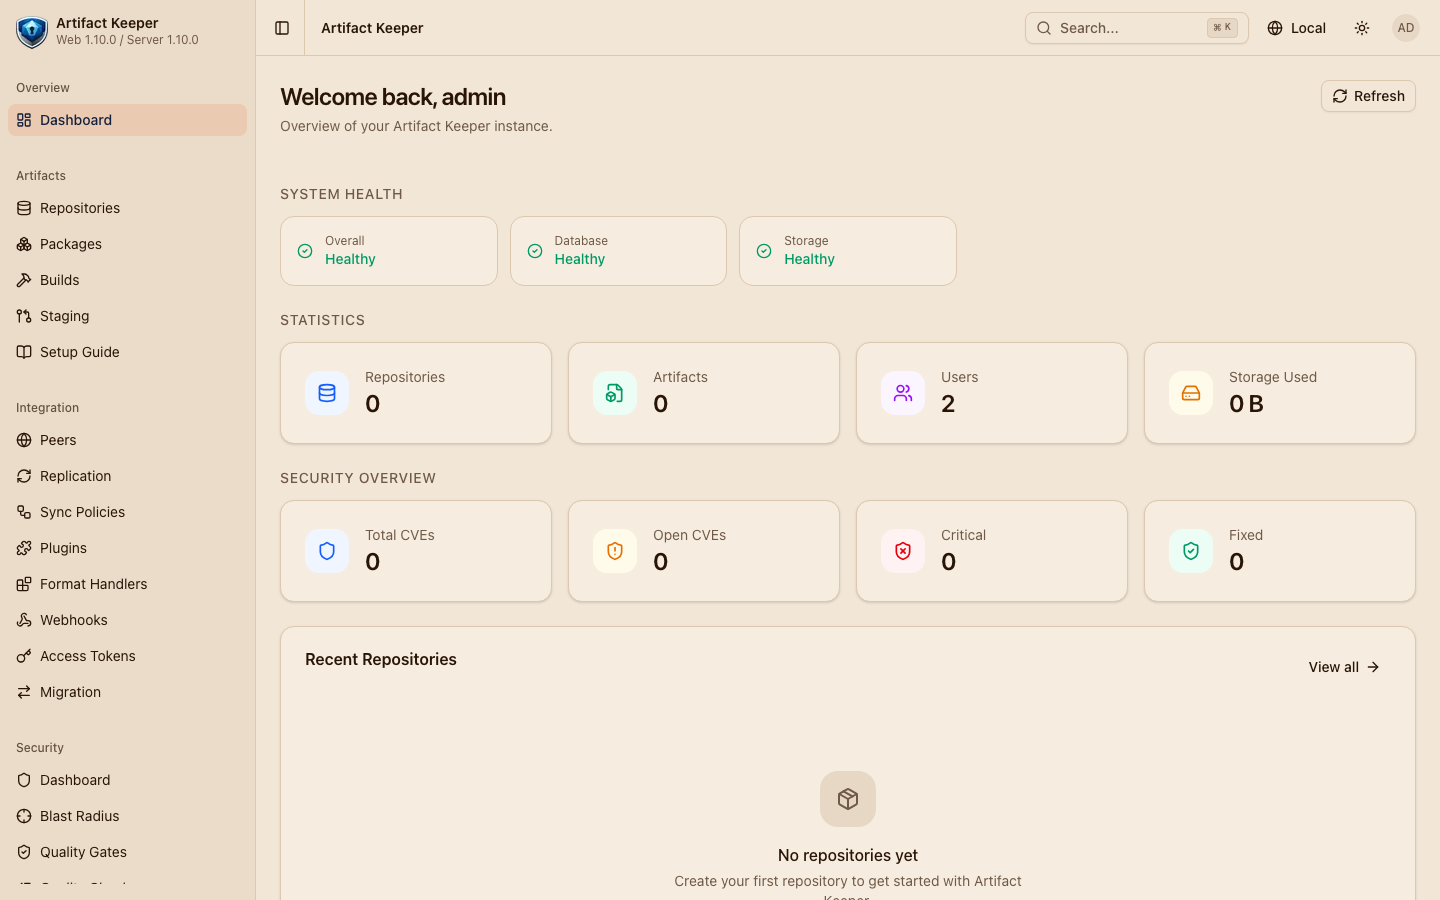Click the Database Healthy check icon
Image resolution: width=1440 pixels, height=900 pixels.
(x=535, y=251)
